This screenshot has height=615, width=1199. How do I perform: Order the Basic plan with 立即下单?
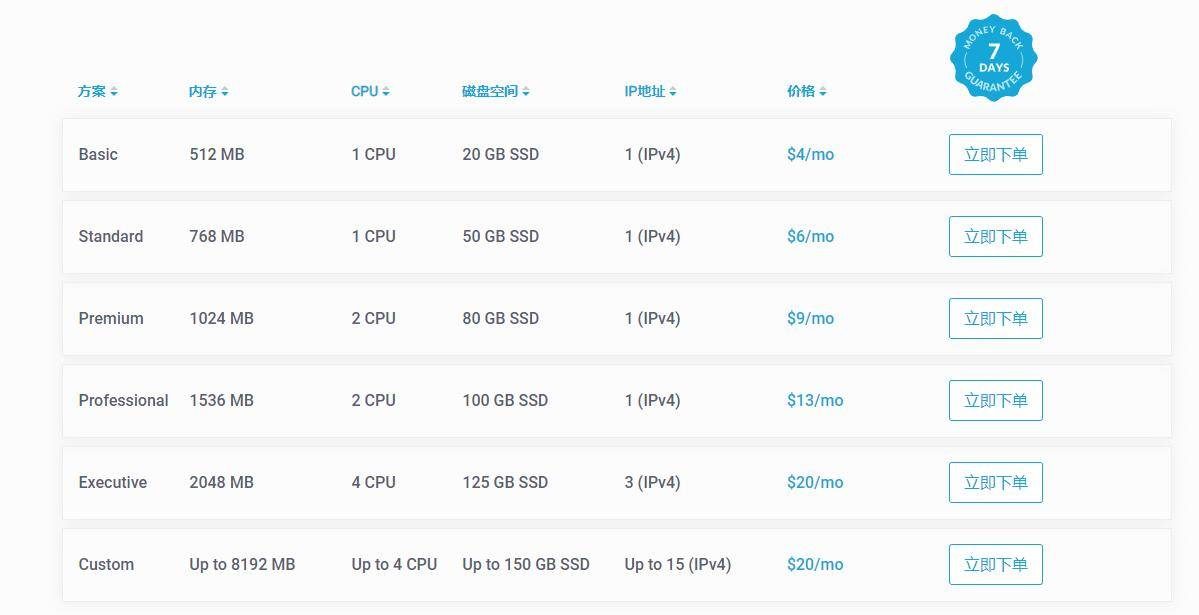pyautogui.click(x=996, y=155)
